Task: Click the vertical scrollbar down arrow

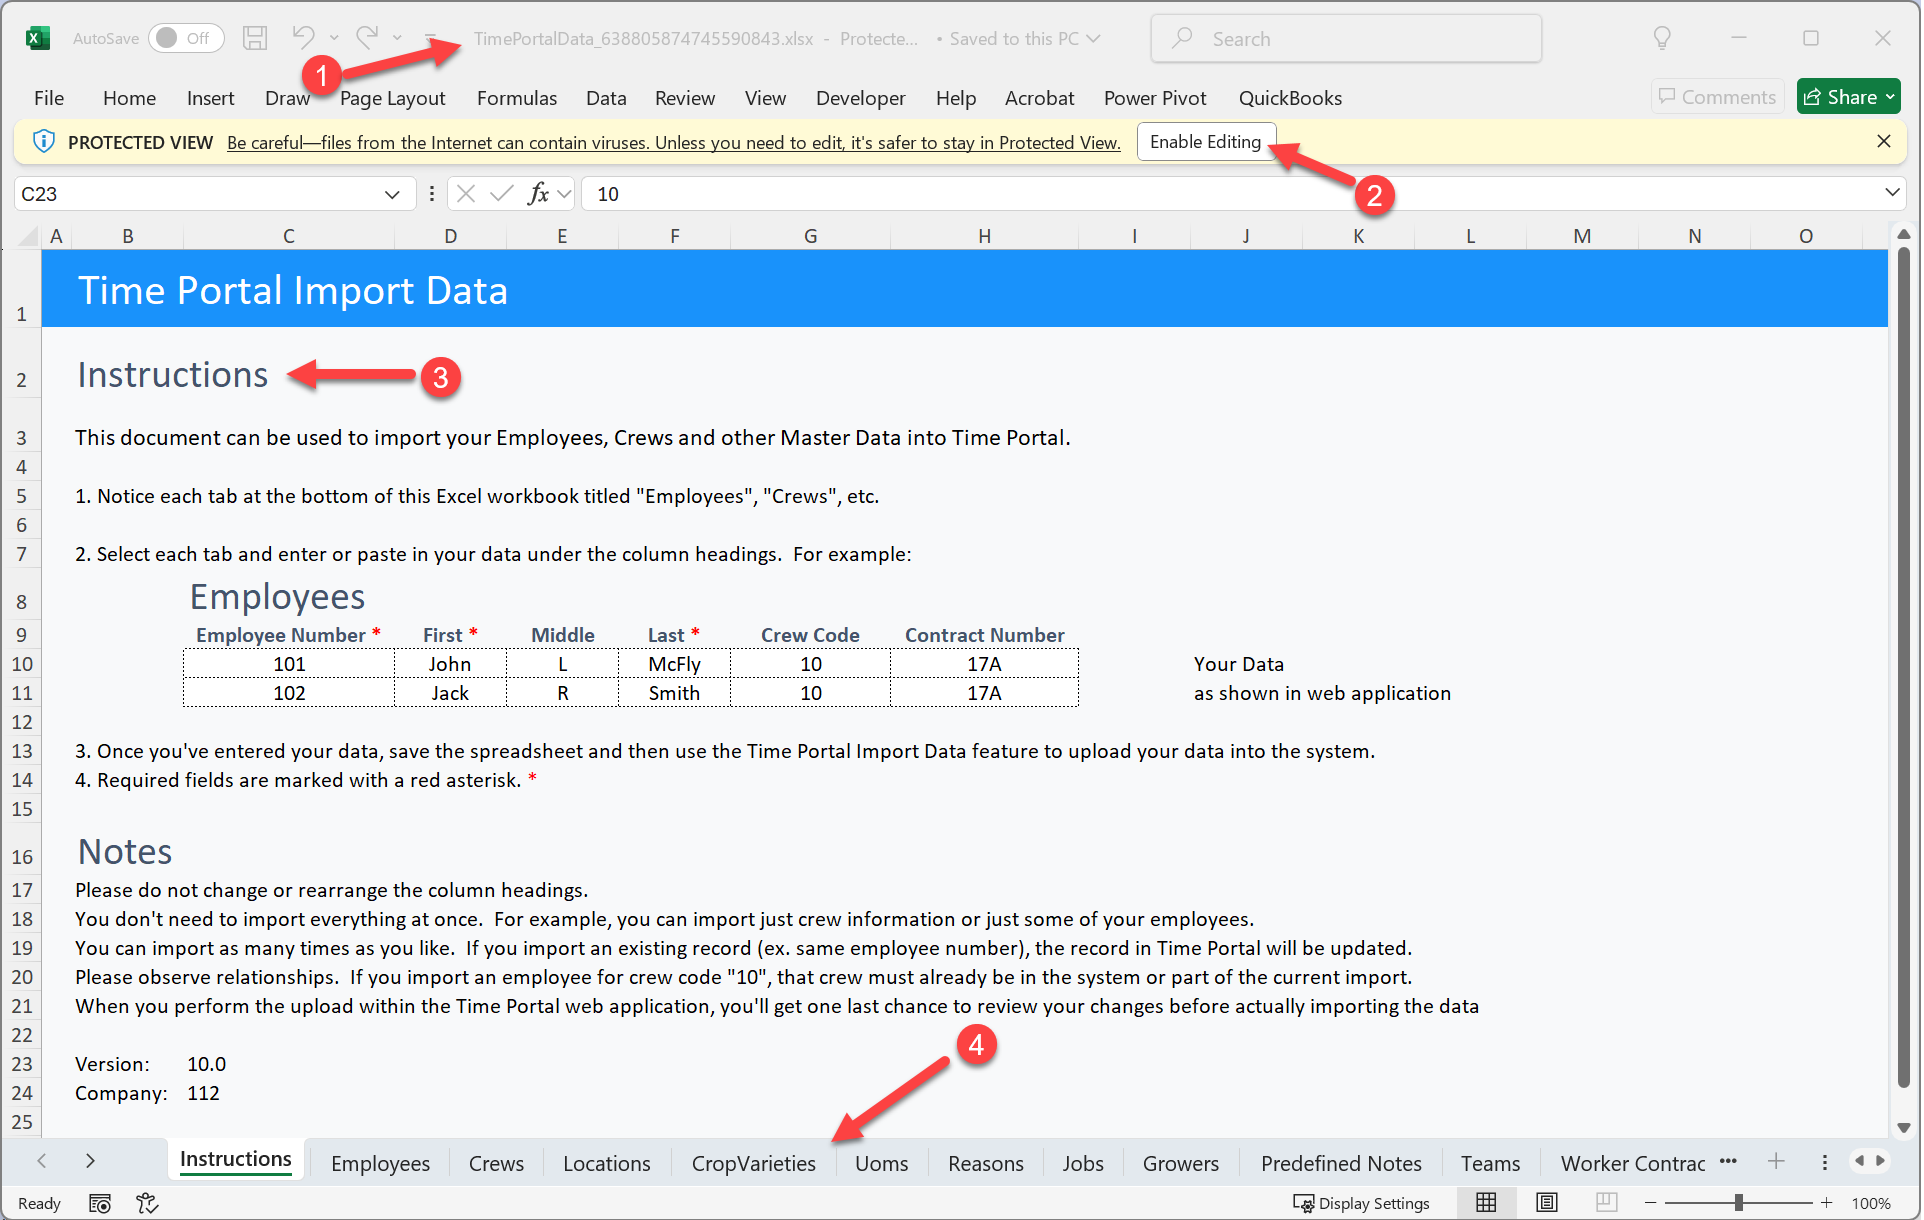Action: [1903, 1127]
